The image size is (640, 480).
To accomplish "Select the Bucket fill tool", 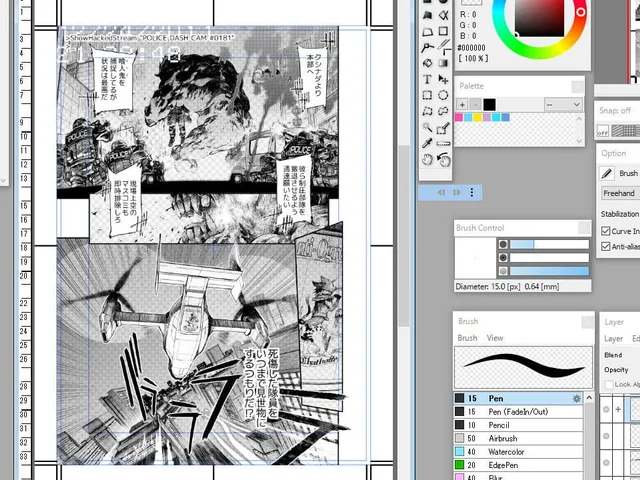I will pos(427,63).
